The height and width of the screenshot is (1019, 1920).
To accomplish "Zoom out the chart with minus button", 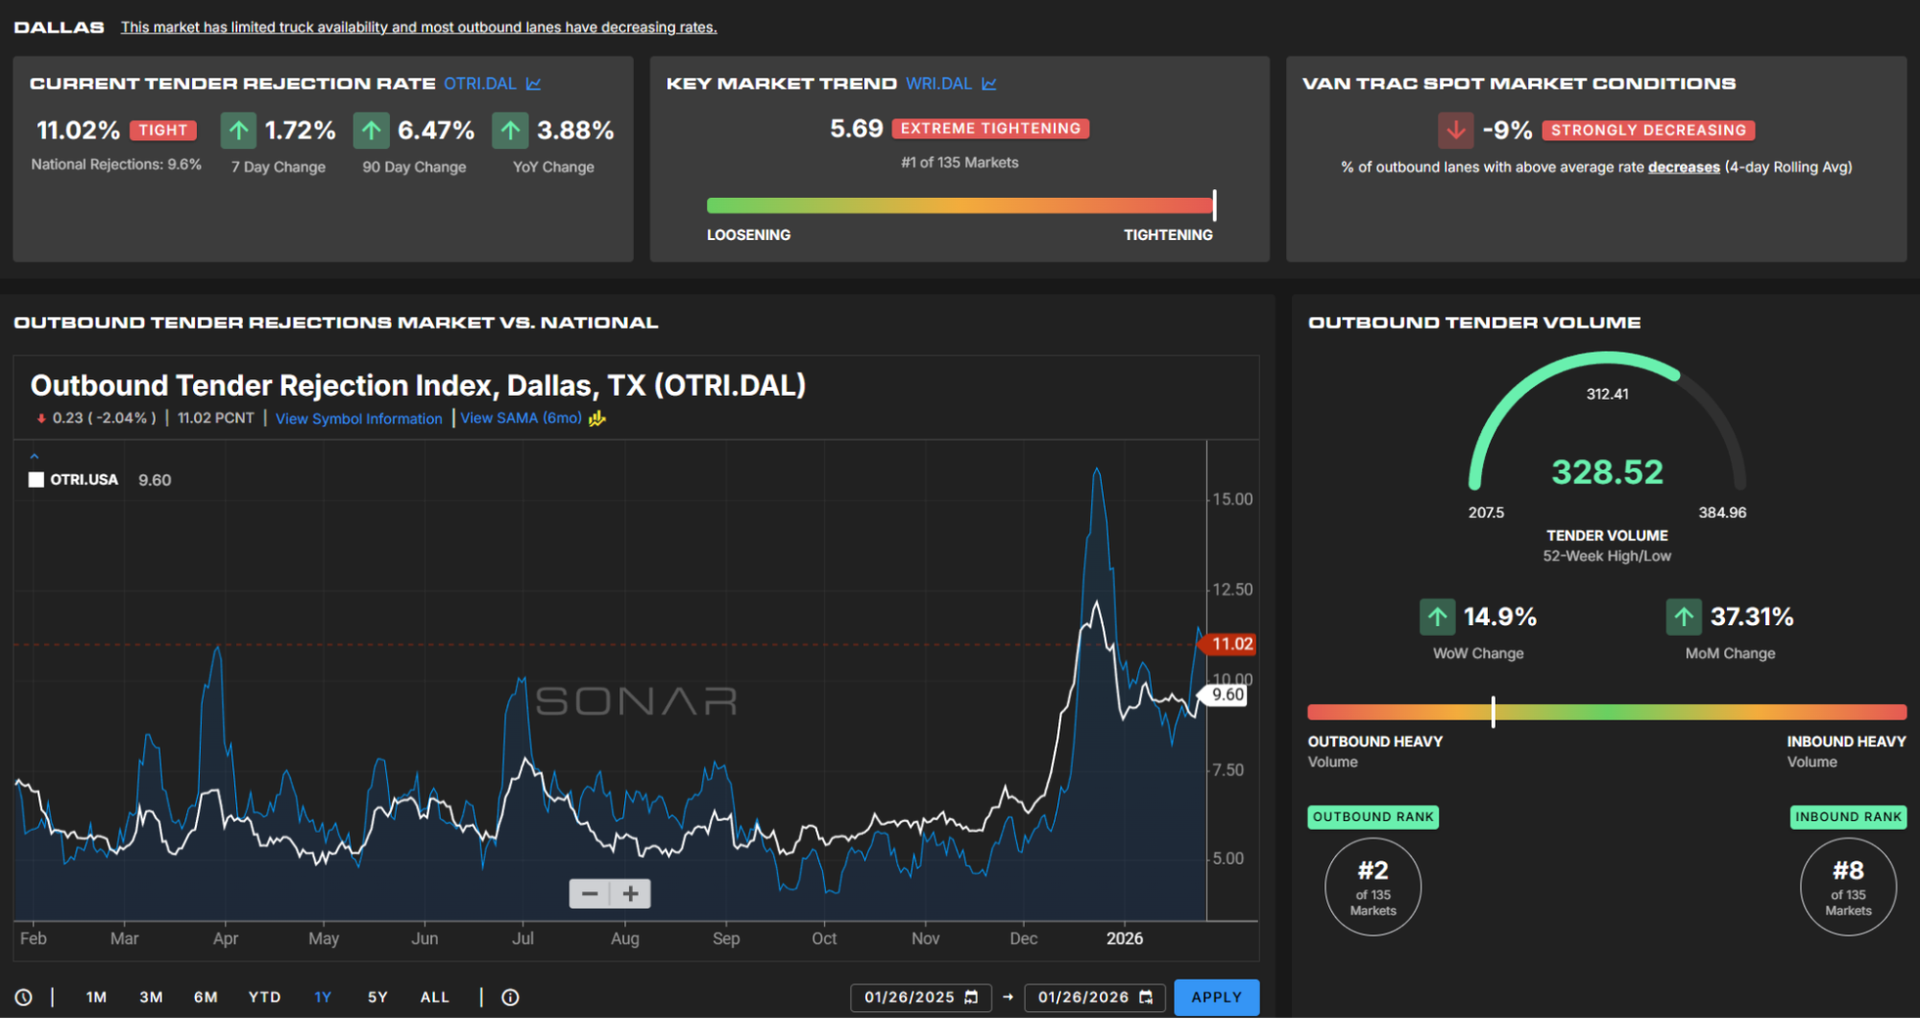I will (589, 894).
